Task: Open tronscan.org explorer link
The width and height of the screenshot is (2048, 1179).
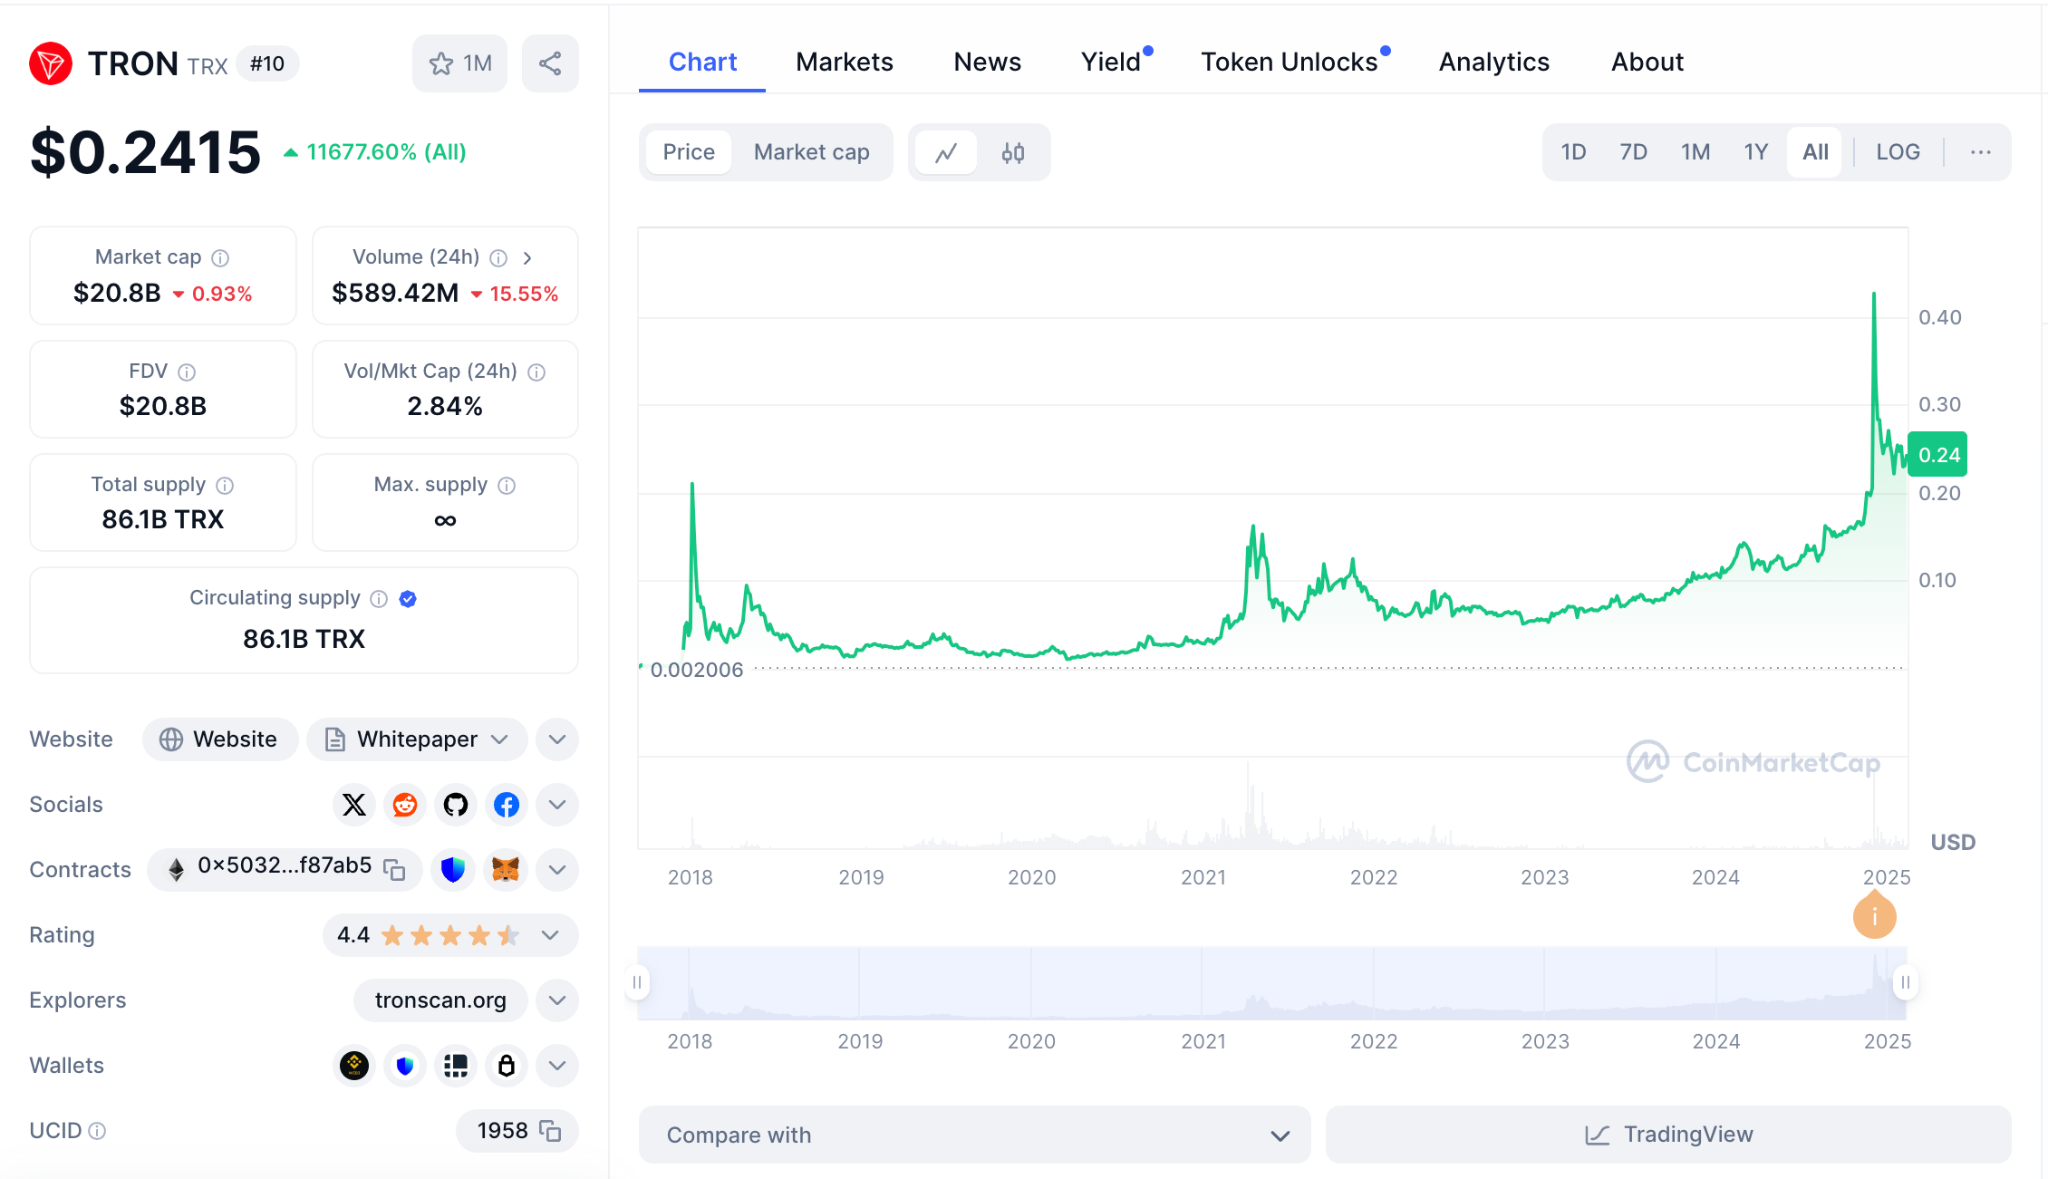Action: (440, 1001)
